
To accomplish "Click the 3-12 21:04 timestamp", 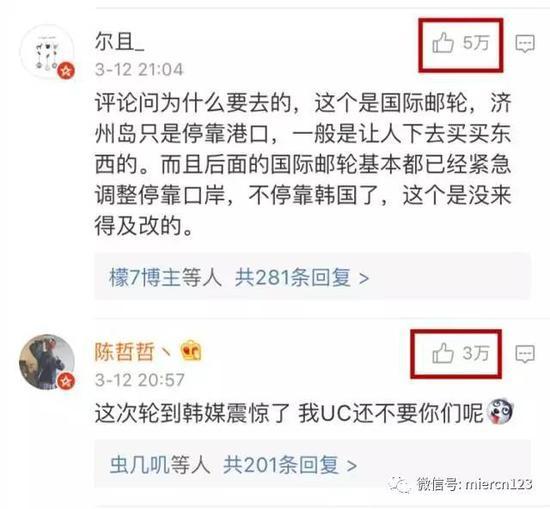I will click(139, 69).
